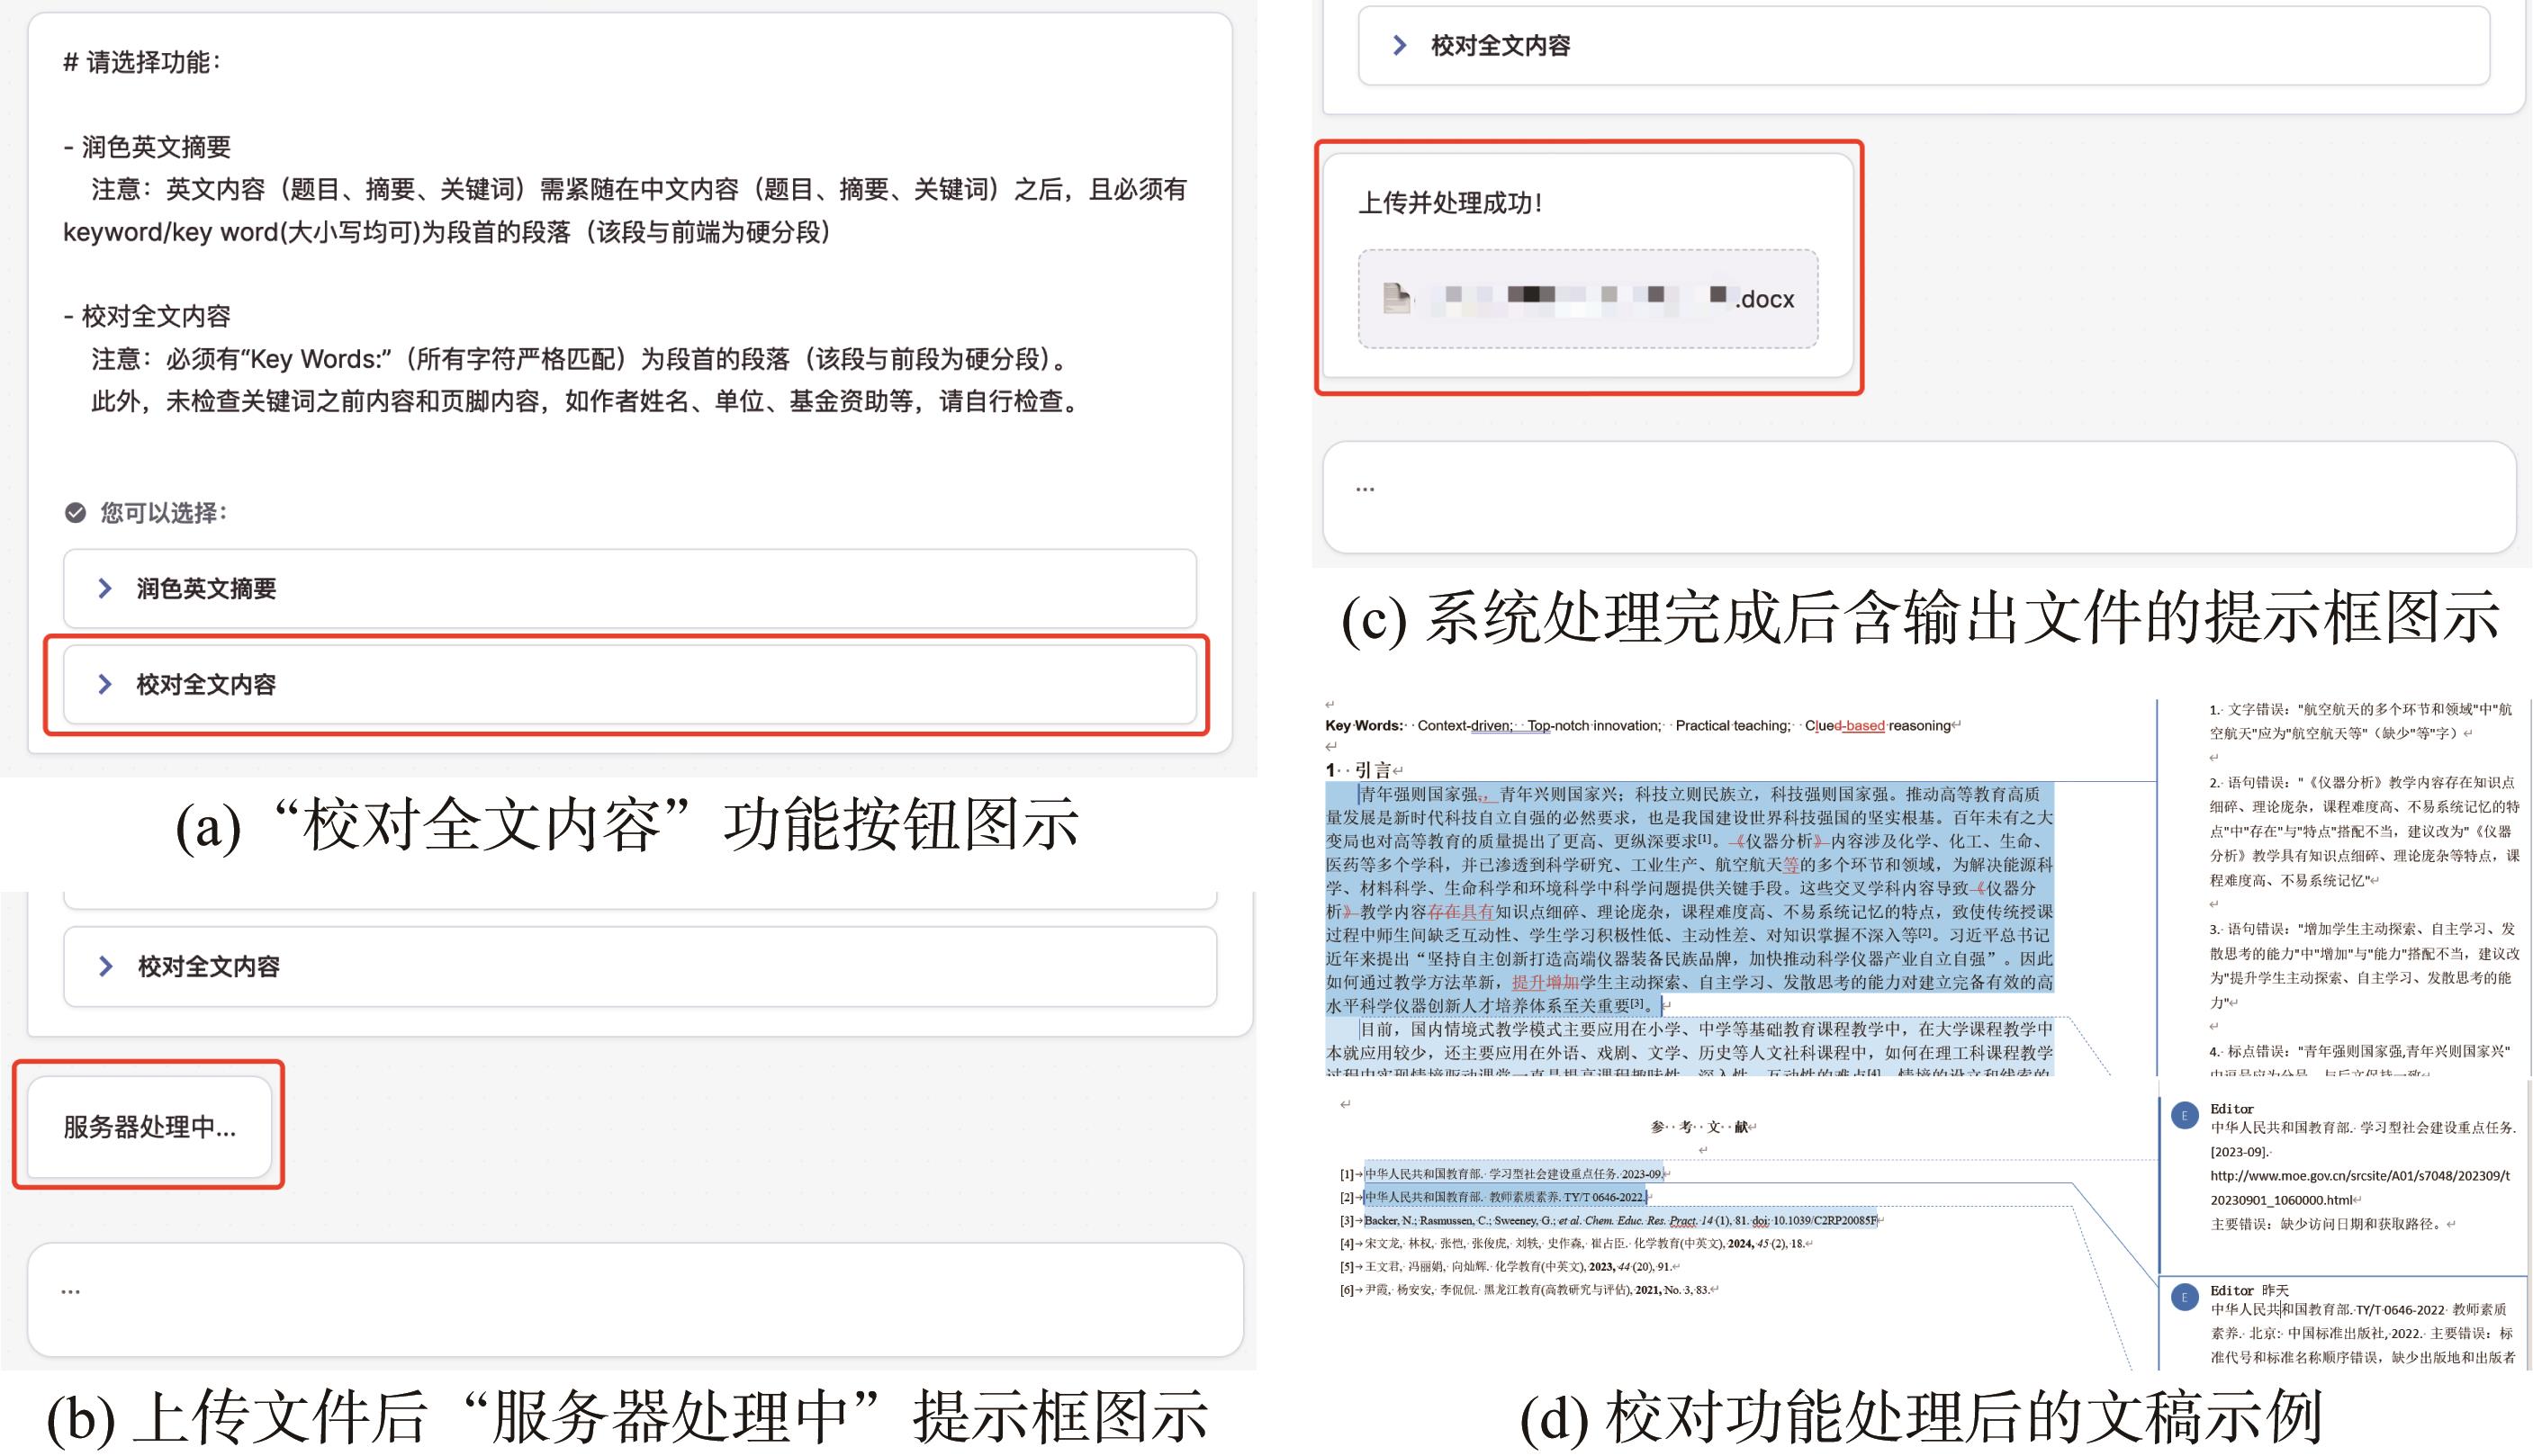
Task: Click the check-circle icon next to 您可以选择
Action: 75,513
